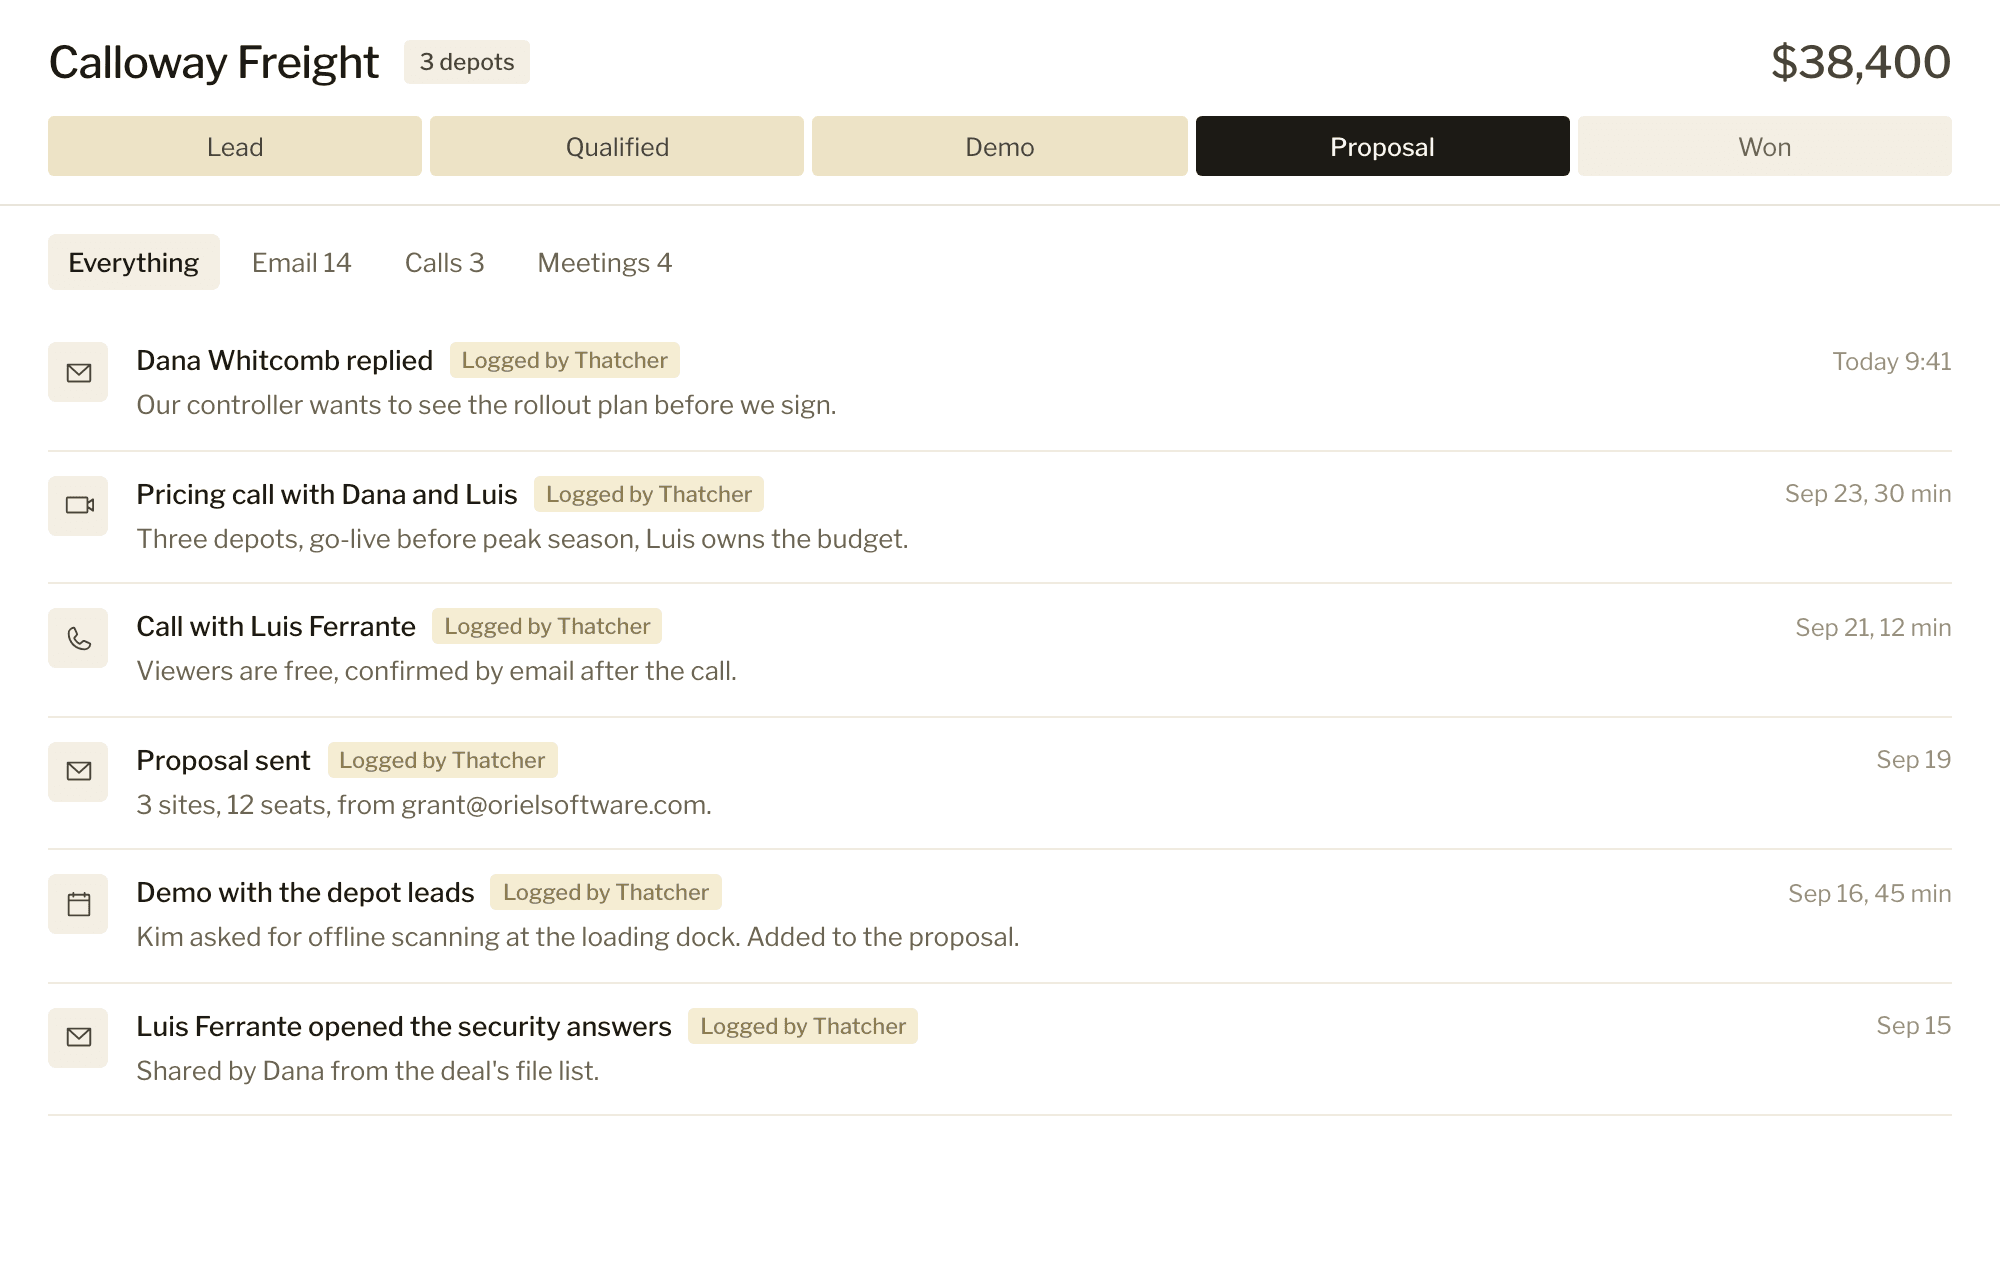Click the Today 9:41 timestamp
This screenshot has width=2000, height=1280.
1892,361
